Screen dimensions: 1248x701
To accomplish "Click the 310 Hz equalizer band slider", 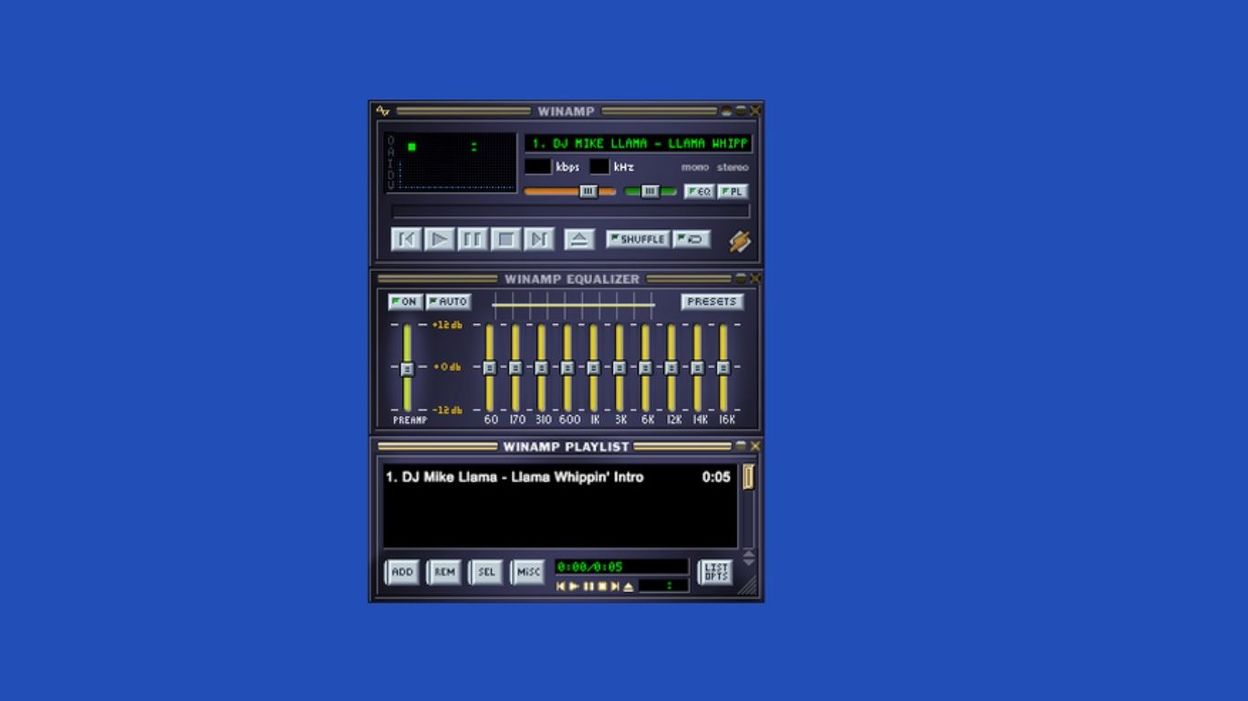I will pyautogui.click(x=541, y=368).
